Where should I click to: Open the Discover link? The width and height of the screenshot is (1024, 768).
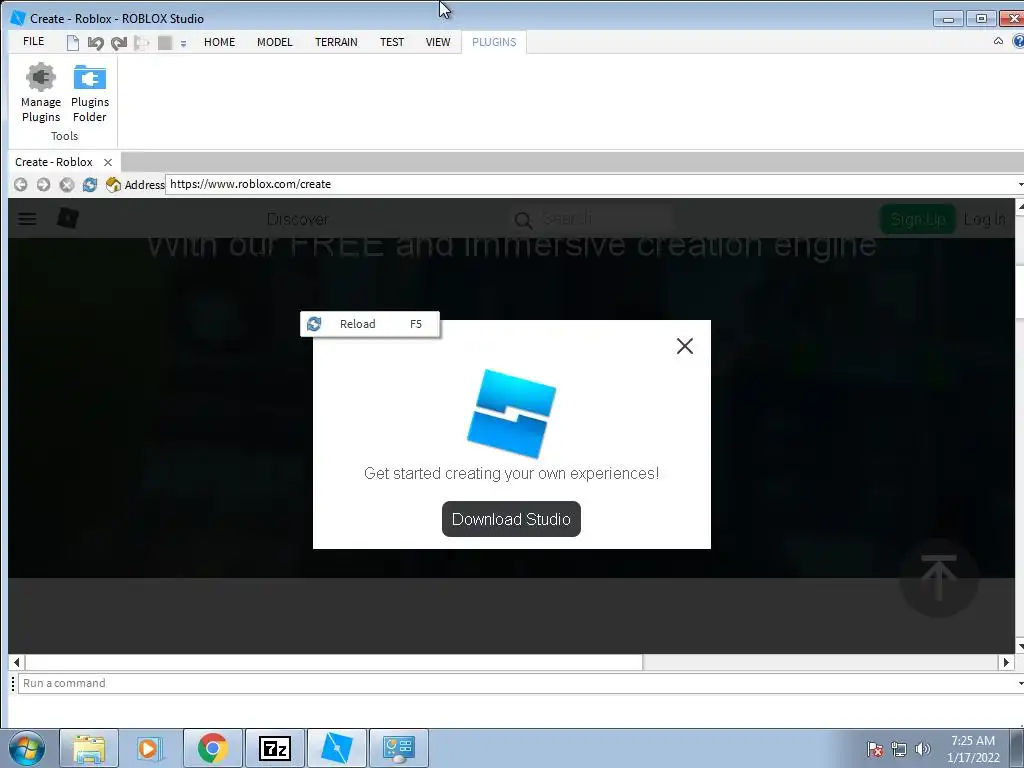click(298, 219)
